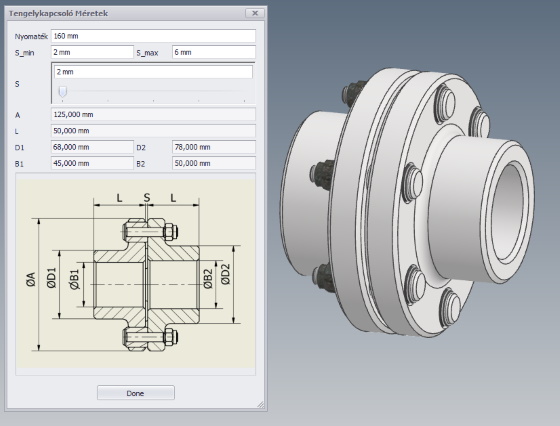Edit the S_min value field
The width and height of the screenshot is (560, 426).
coord(92,52)
